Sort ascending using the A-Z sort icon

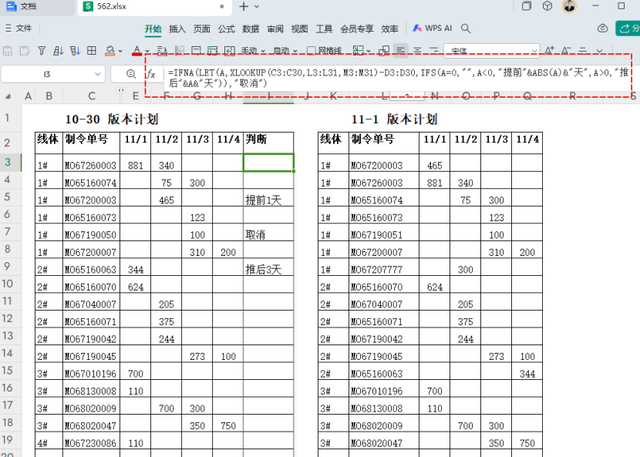[x=58, y=51]
